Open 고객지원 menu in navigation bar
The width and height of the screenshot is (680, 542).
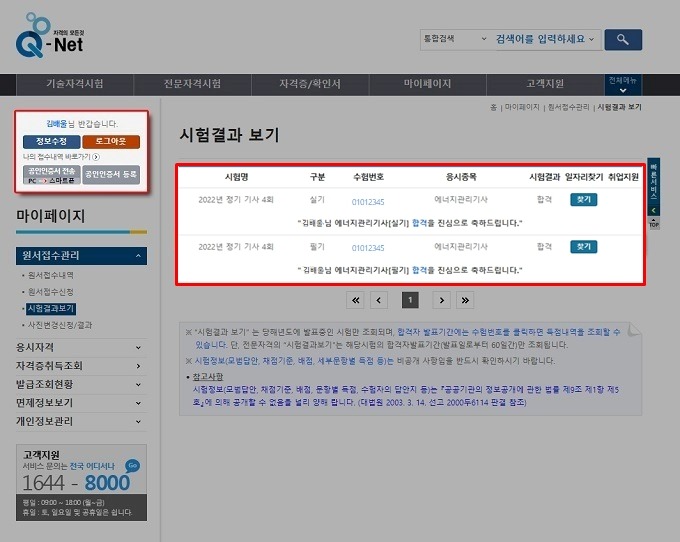tap(545, 84)
